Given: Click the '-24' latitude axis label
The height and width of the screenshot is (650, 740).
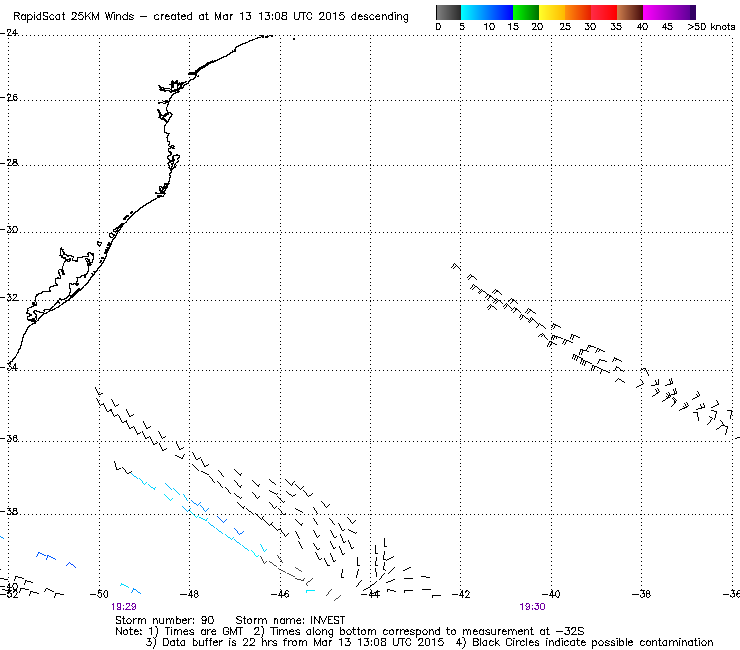Looking at the screenshot, I should pyautogui.click(x=9, y=33).
